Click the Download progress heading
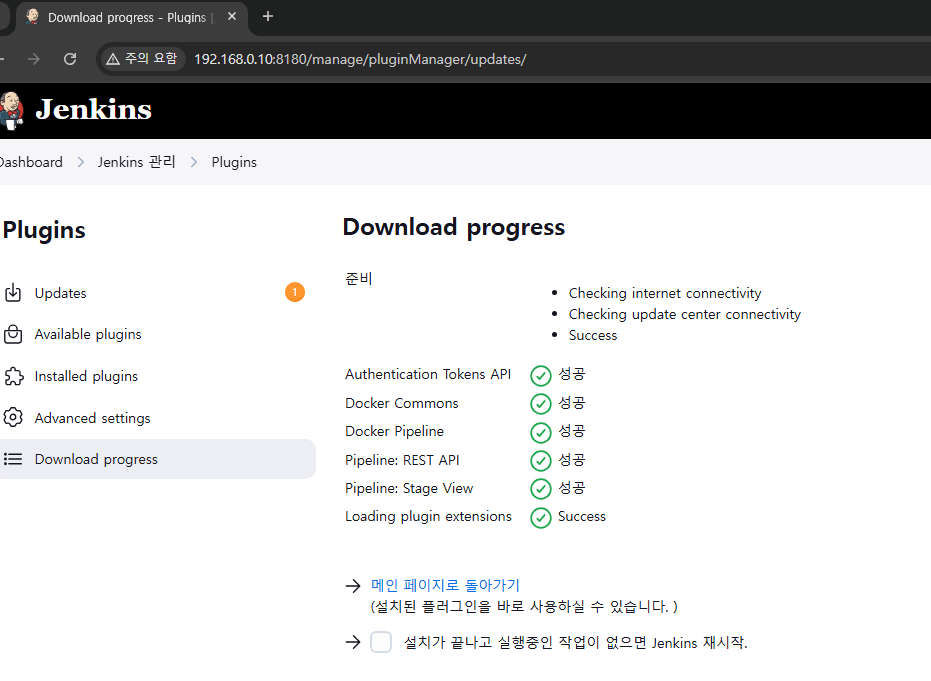This screenshot has width=931, height=681. (454, 227)
